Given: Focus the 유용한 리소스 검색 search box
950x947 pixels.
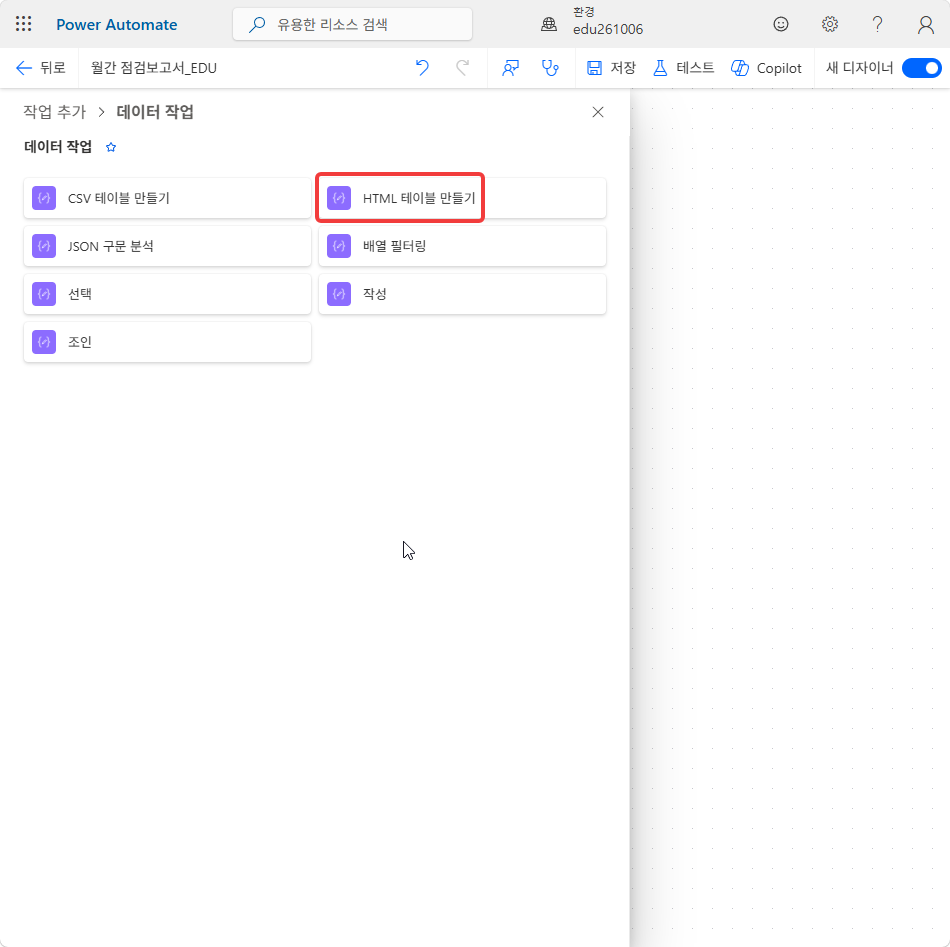Looking at the screenshot, I should point(352,24).
